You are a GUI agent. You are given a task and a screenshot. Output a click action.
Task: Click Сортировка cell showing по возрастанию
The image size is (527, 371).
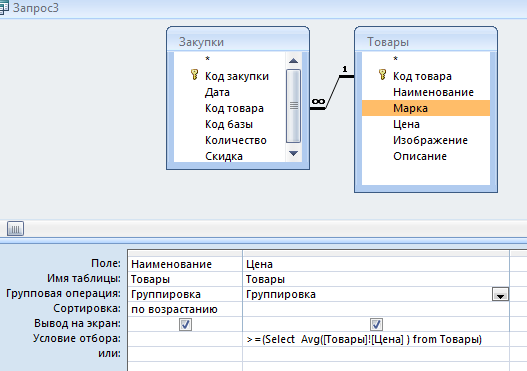coord(185,309)
